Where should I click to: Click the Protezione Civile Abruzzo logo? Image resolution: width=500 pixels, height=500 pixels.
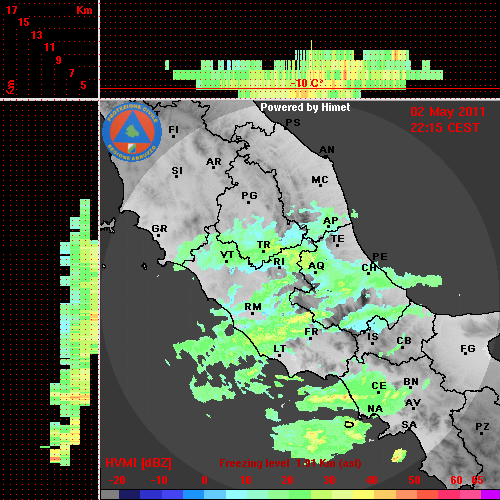(x=132, y=132)
